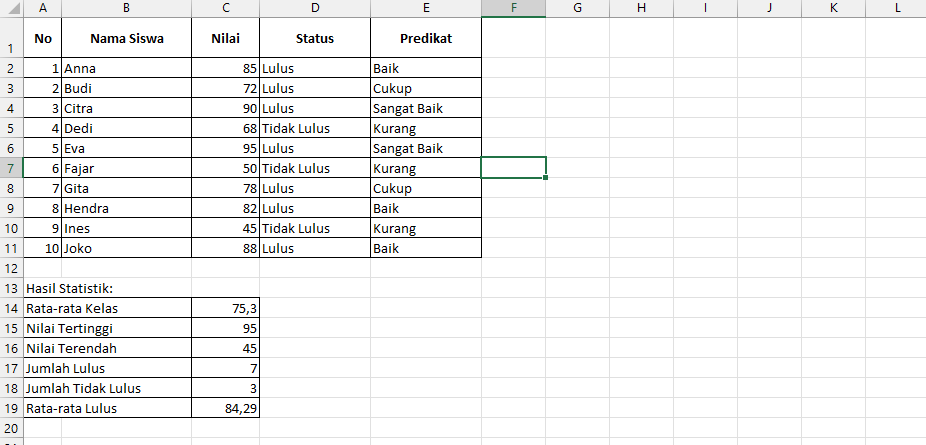This screenshot has height=445, width=926.
Task: Click the Nilai Tertinggi label cell
Action: [107, 328]
